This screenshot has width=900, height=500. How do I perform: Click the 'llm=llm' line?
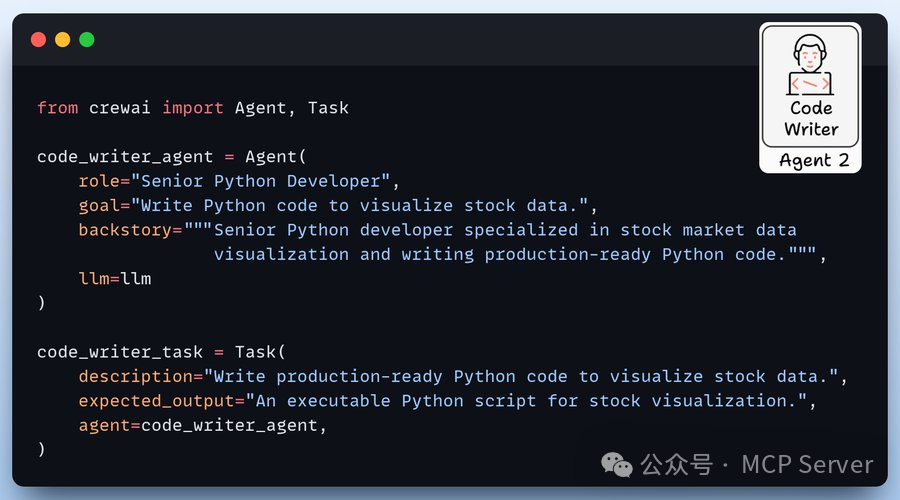click(x=115, y=279)
